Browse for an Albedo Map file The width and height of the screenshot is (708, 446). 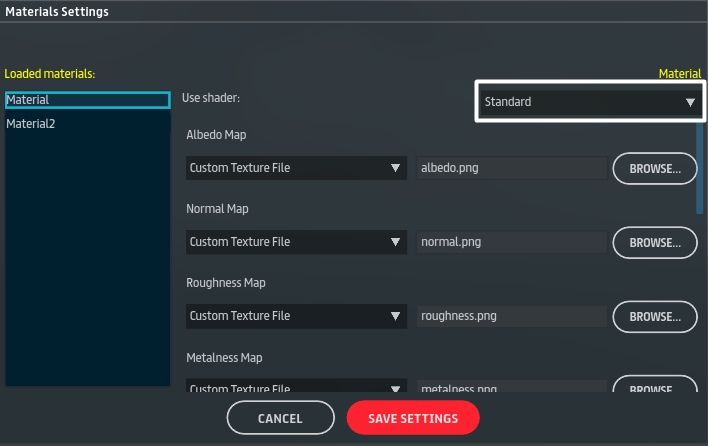[x=654, y=168]
